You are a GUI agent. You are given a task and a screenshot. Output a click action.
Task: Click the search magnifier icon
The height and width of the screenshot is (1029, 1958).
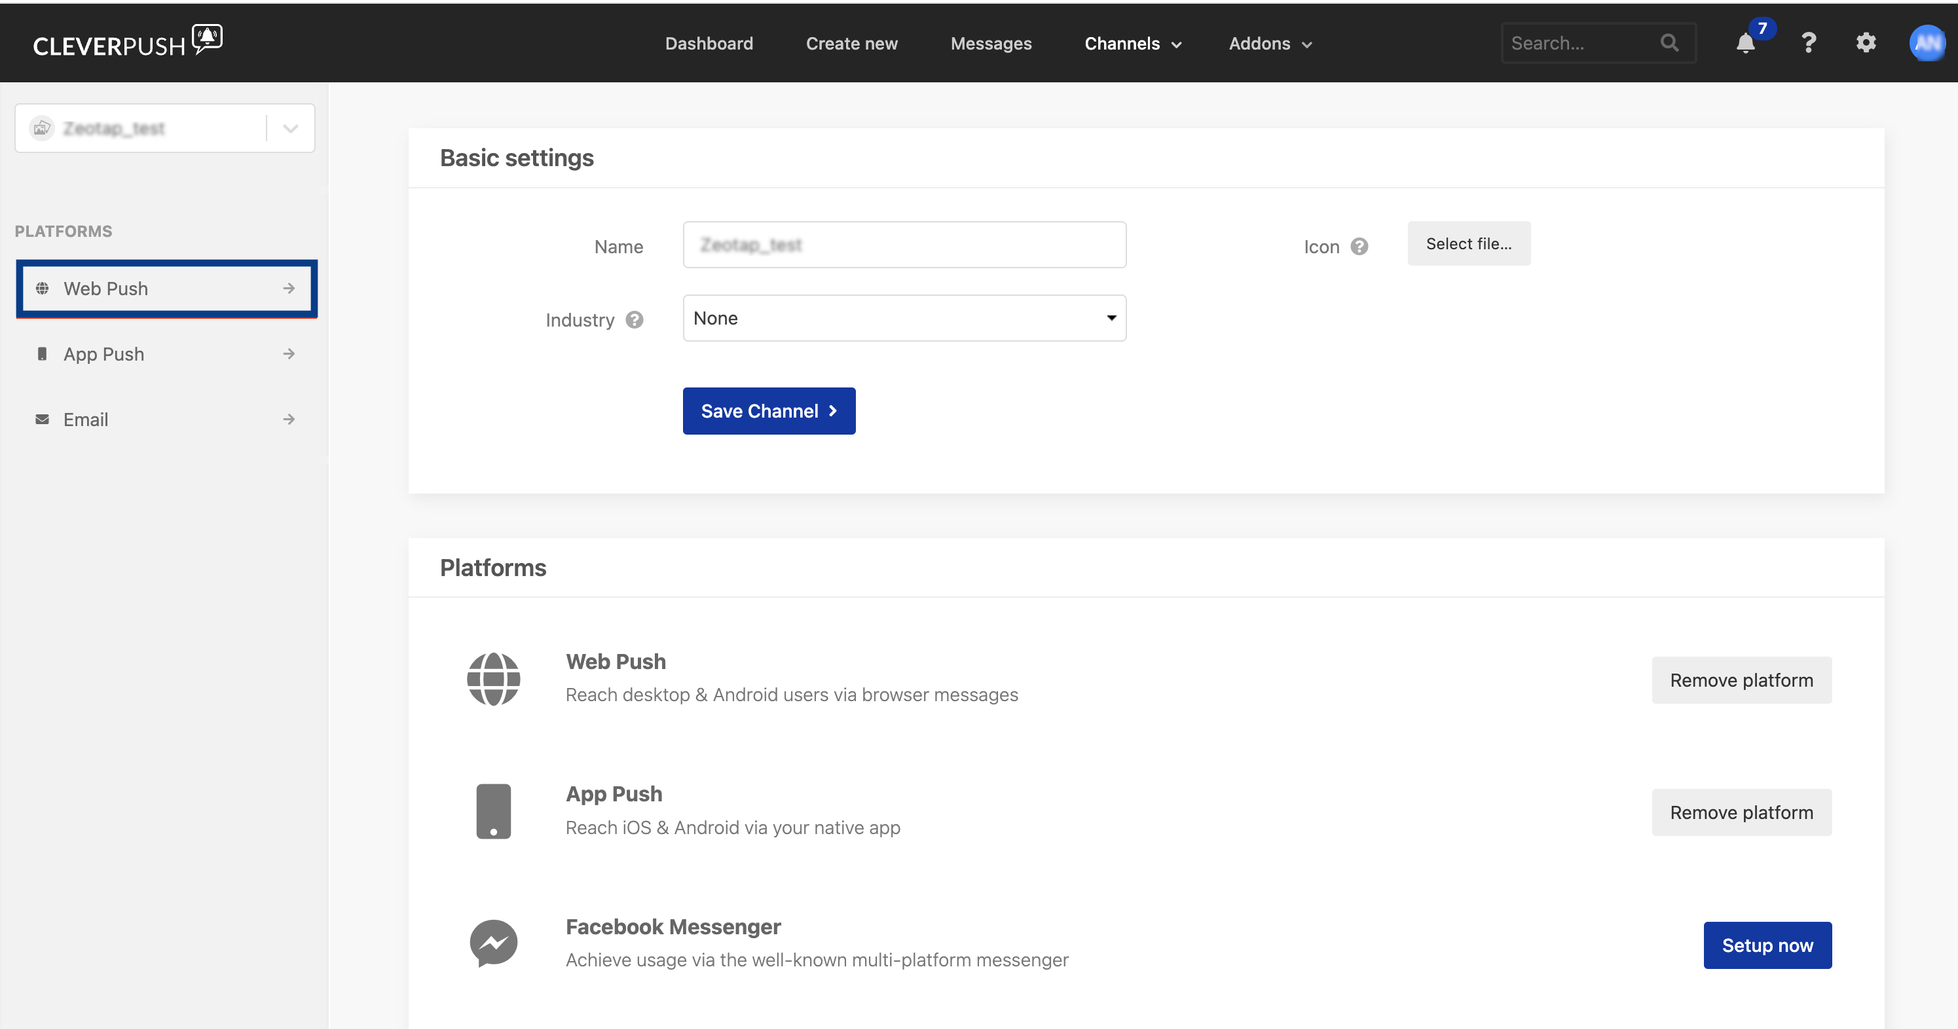point(1669,43)
